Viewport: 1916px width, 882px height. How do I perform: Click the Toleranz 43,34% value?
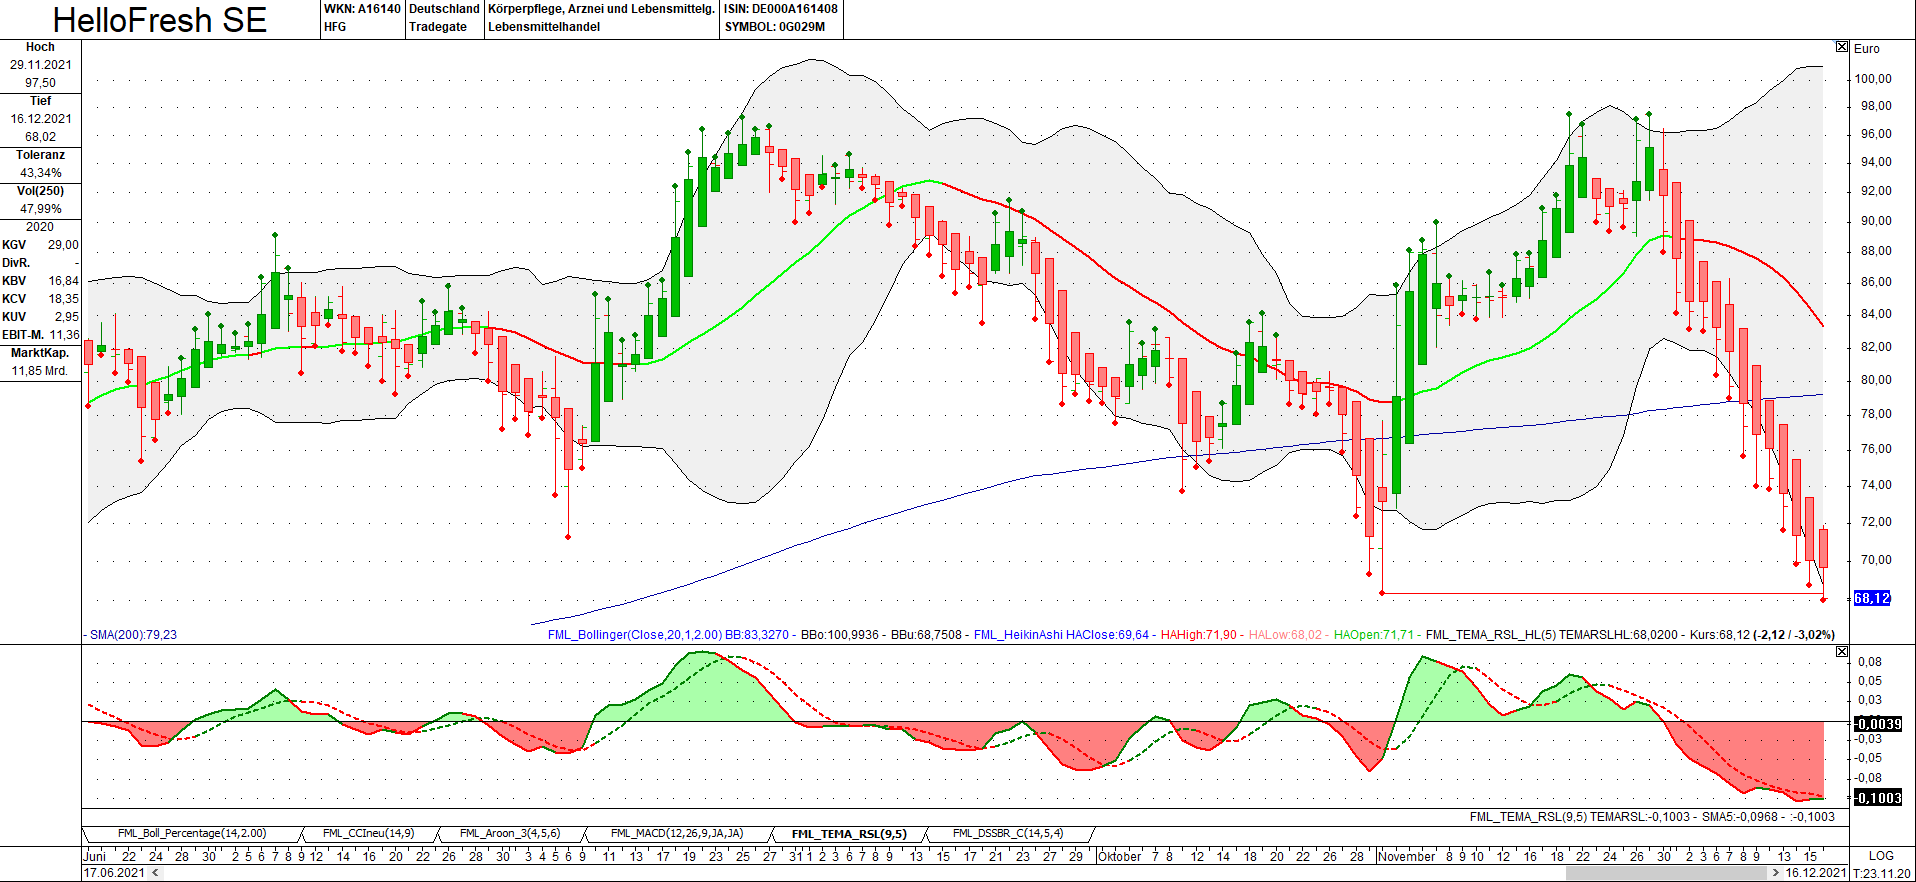(41, 173)
